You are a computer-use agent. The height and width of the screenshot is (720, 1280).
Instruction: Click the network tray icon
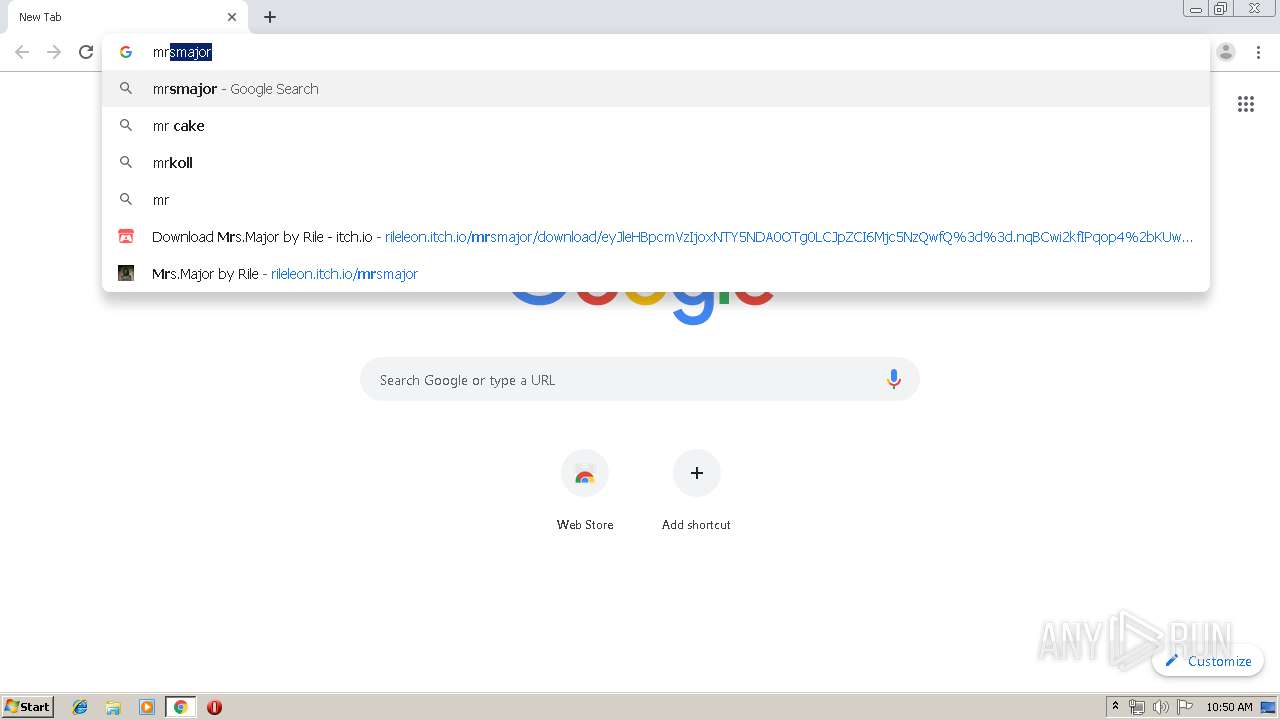point(1136,707)
